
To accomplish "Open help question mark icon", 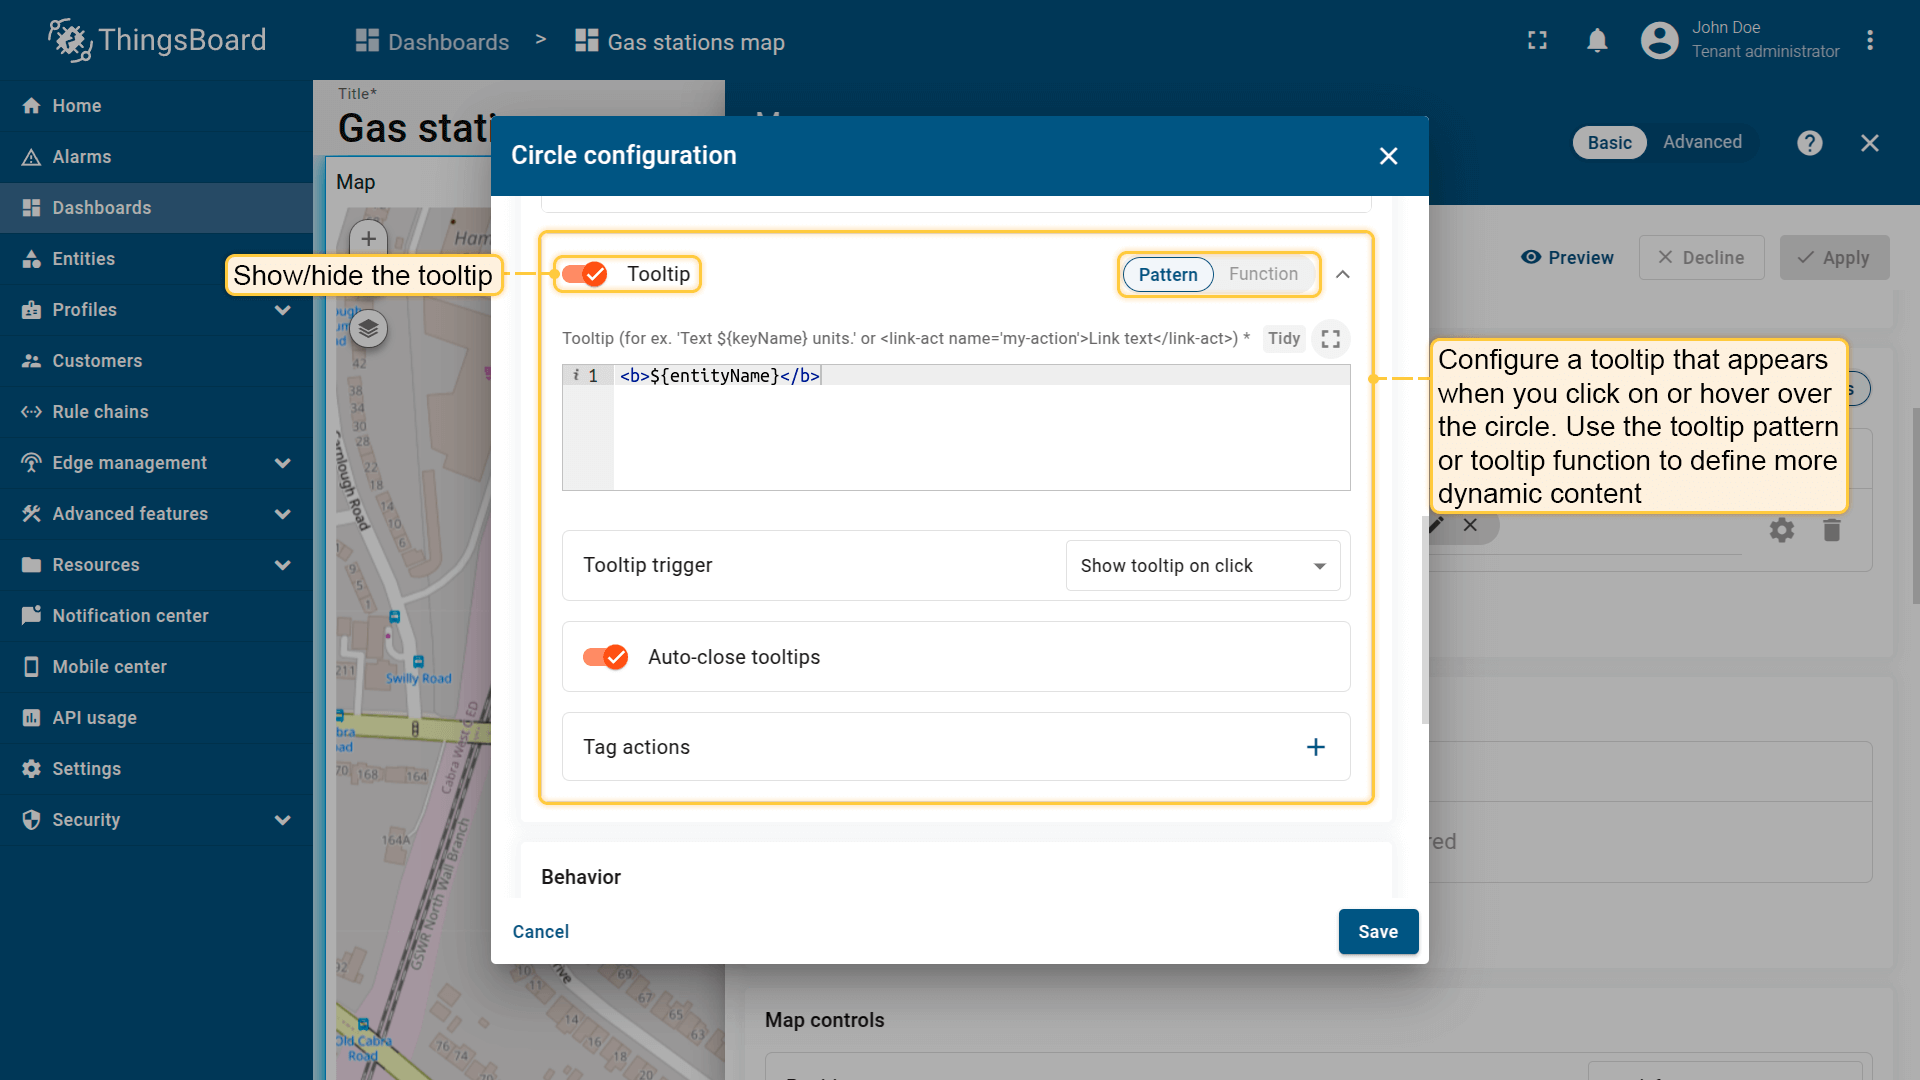I will pos(1809,143).
